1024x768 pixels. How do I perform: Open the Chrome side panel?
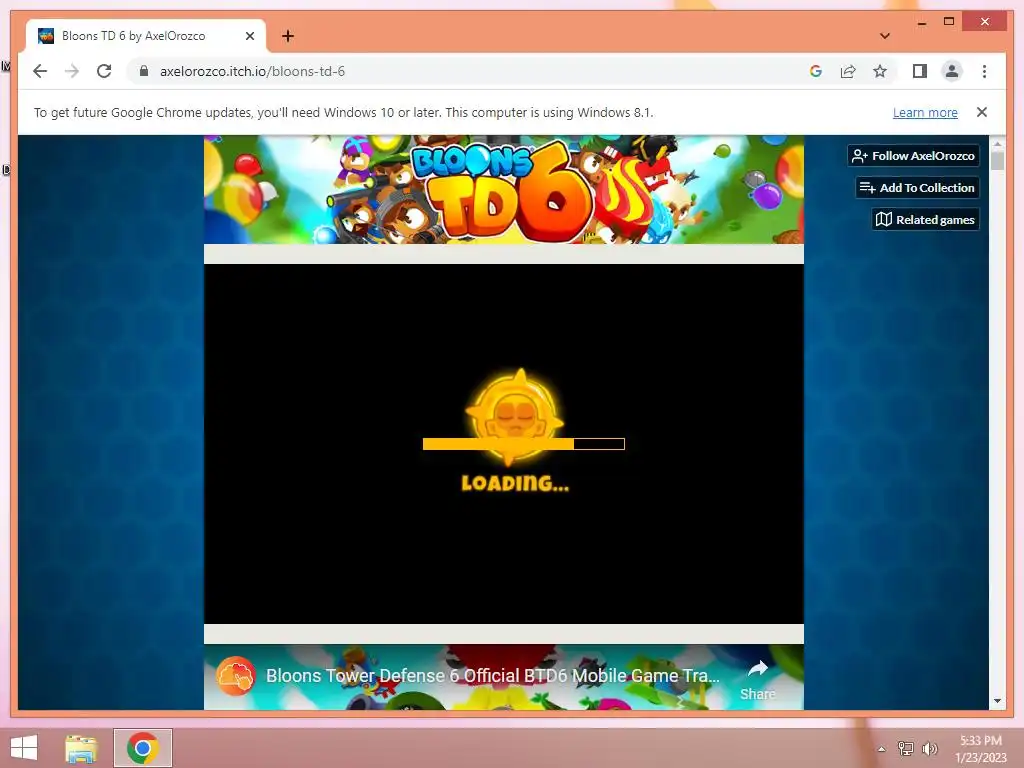pyautogui.click(x=920, y=71)
